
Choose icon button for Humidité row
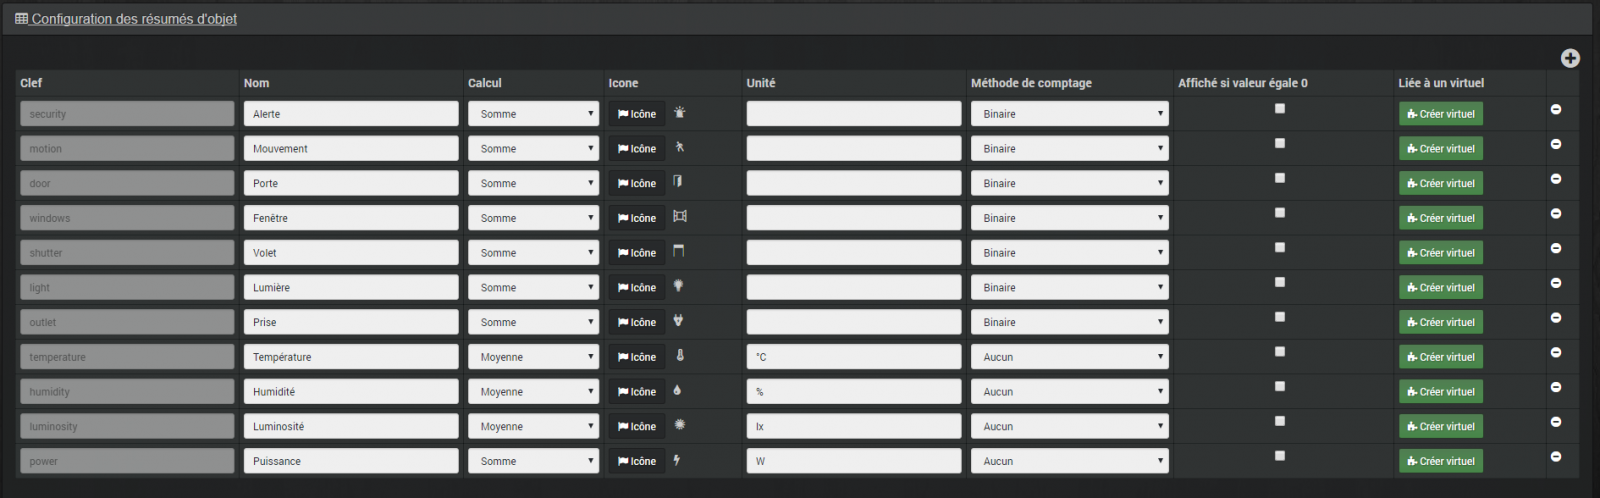click(637, 392)
